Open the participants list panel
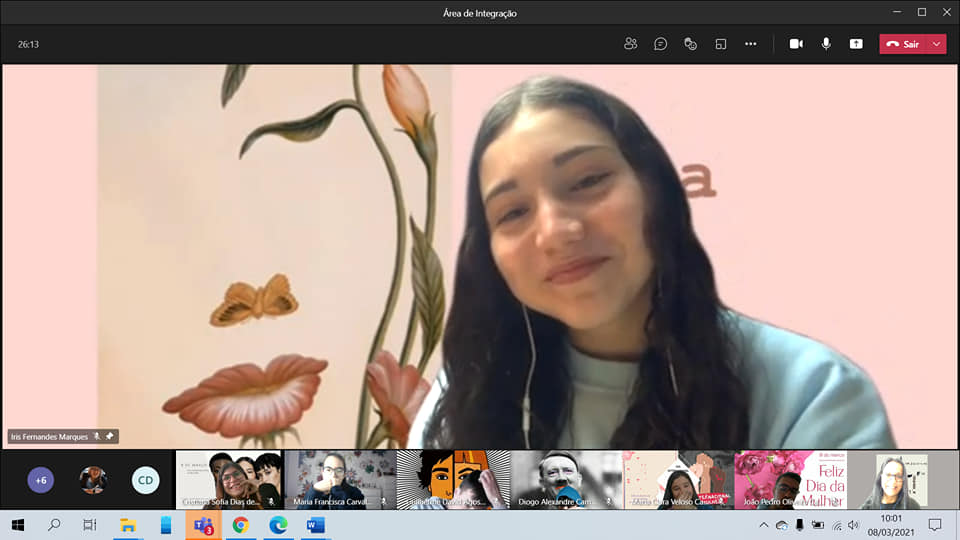The height and width of the screenshot is (540, 960). (630, 44)
